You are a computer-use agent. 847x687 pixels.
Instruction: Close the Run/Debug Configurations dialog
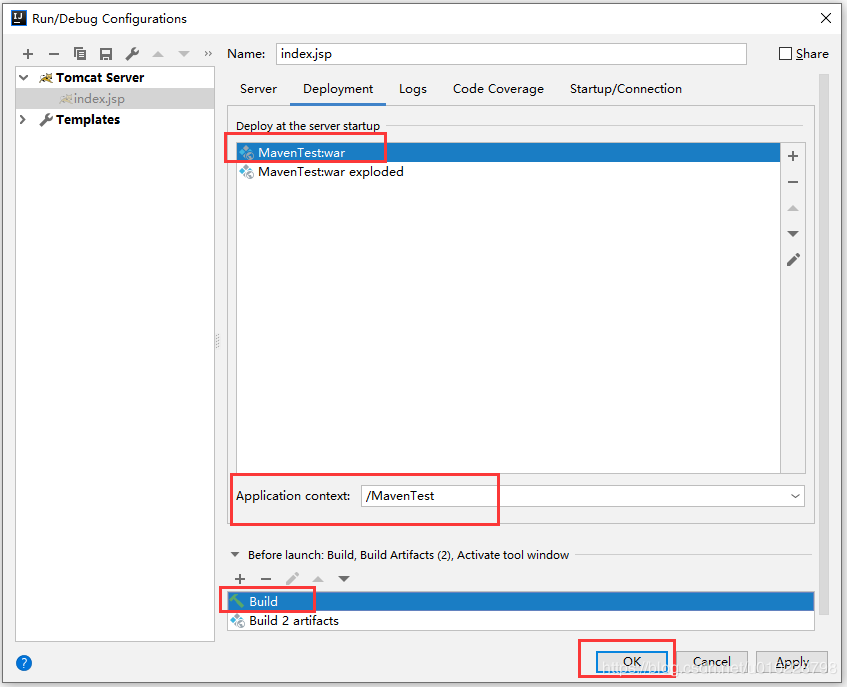coord(825,18)
